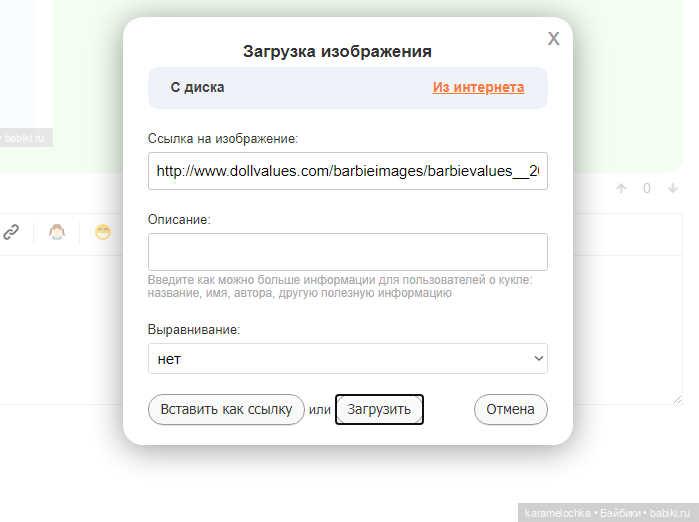Click the "Загрузить" upload button
The width and height of the screenshot is (699, 522).
pyautogui.click(x=379, y=410)
